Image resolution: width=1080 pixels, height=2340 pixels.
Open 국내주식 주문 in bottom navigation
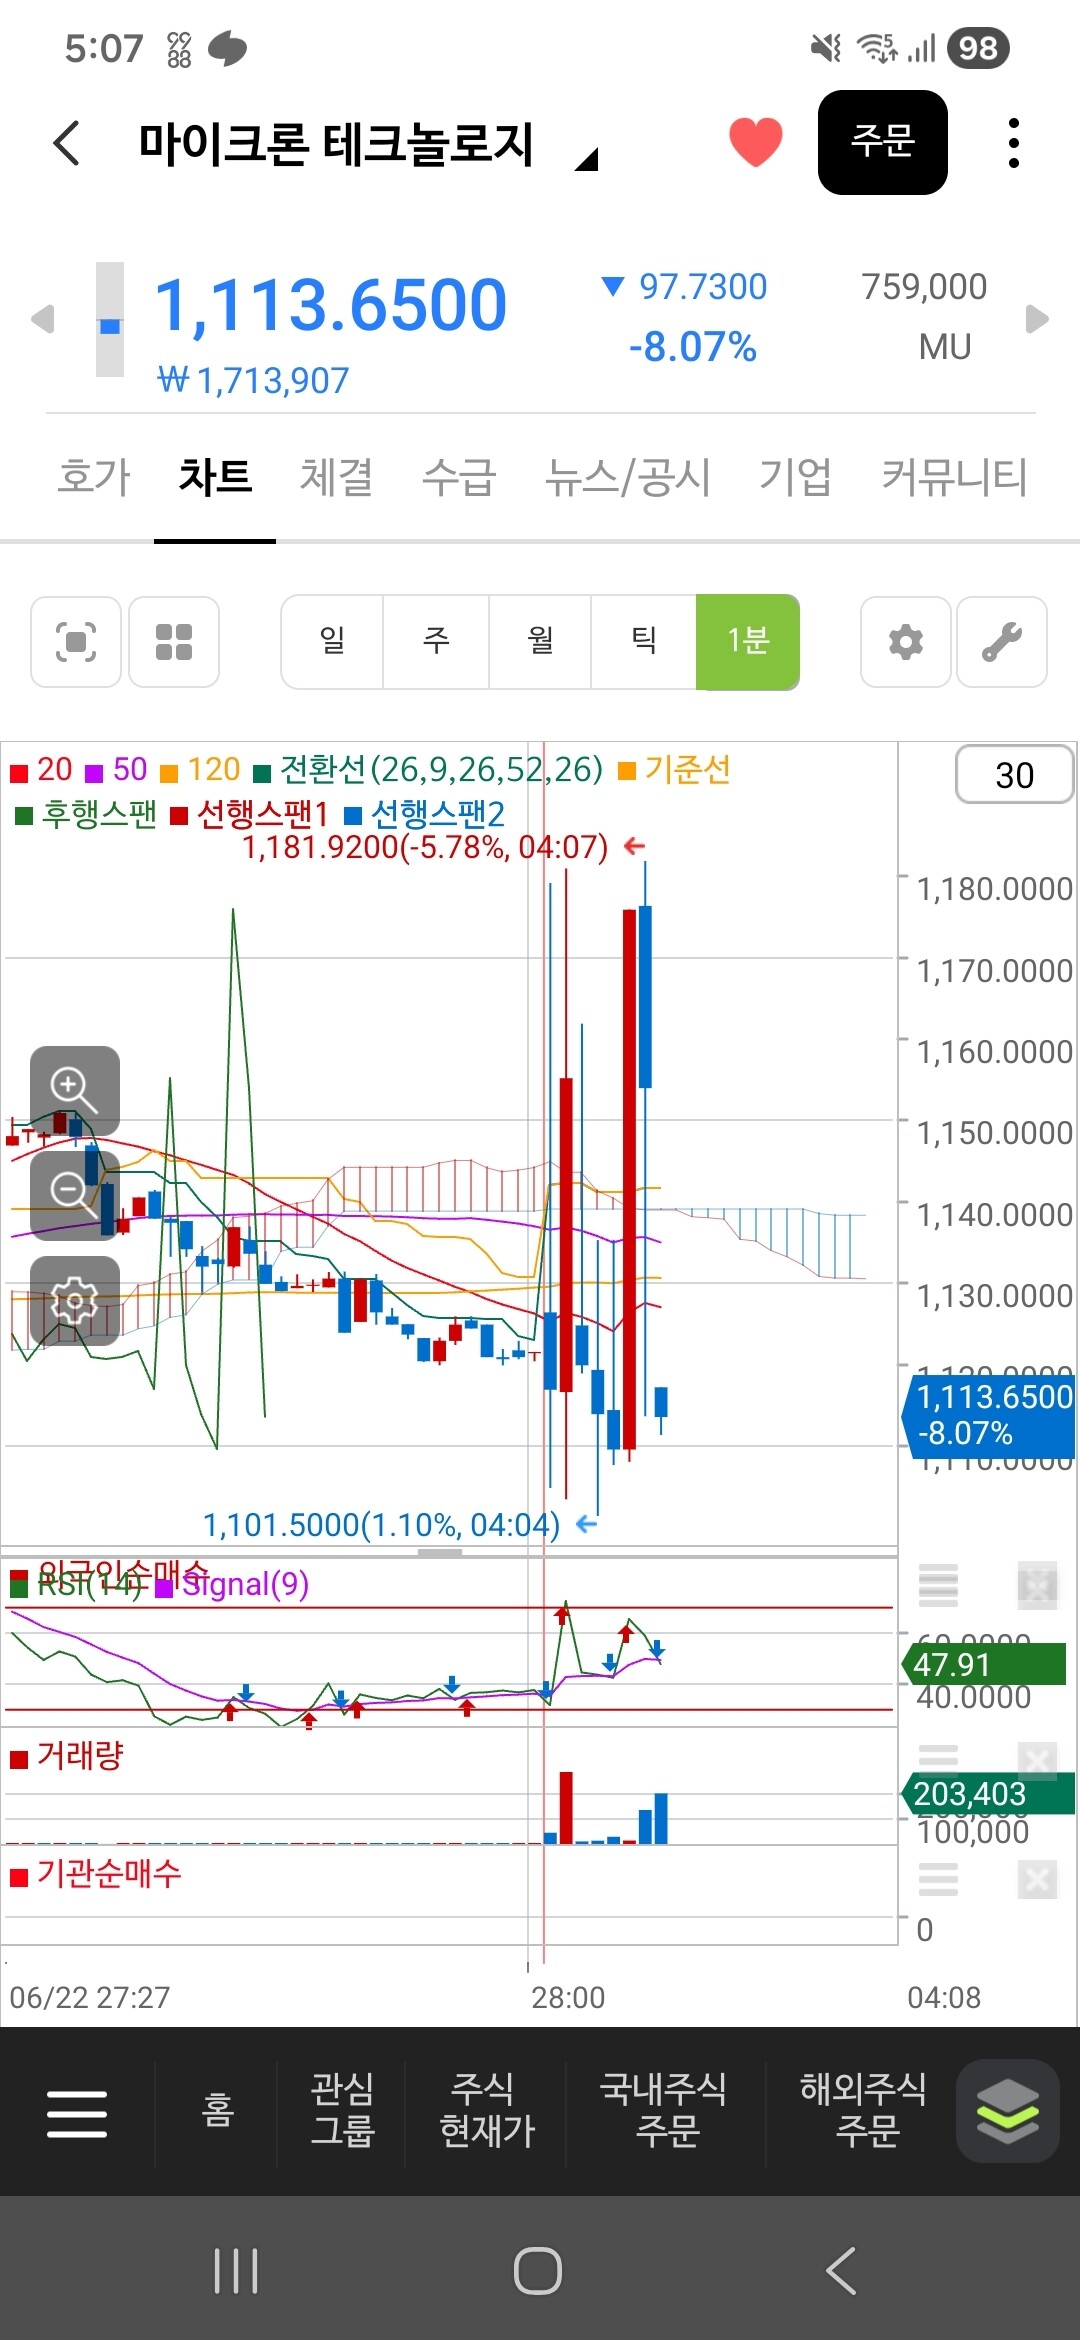click(x=664, y=2109)
